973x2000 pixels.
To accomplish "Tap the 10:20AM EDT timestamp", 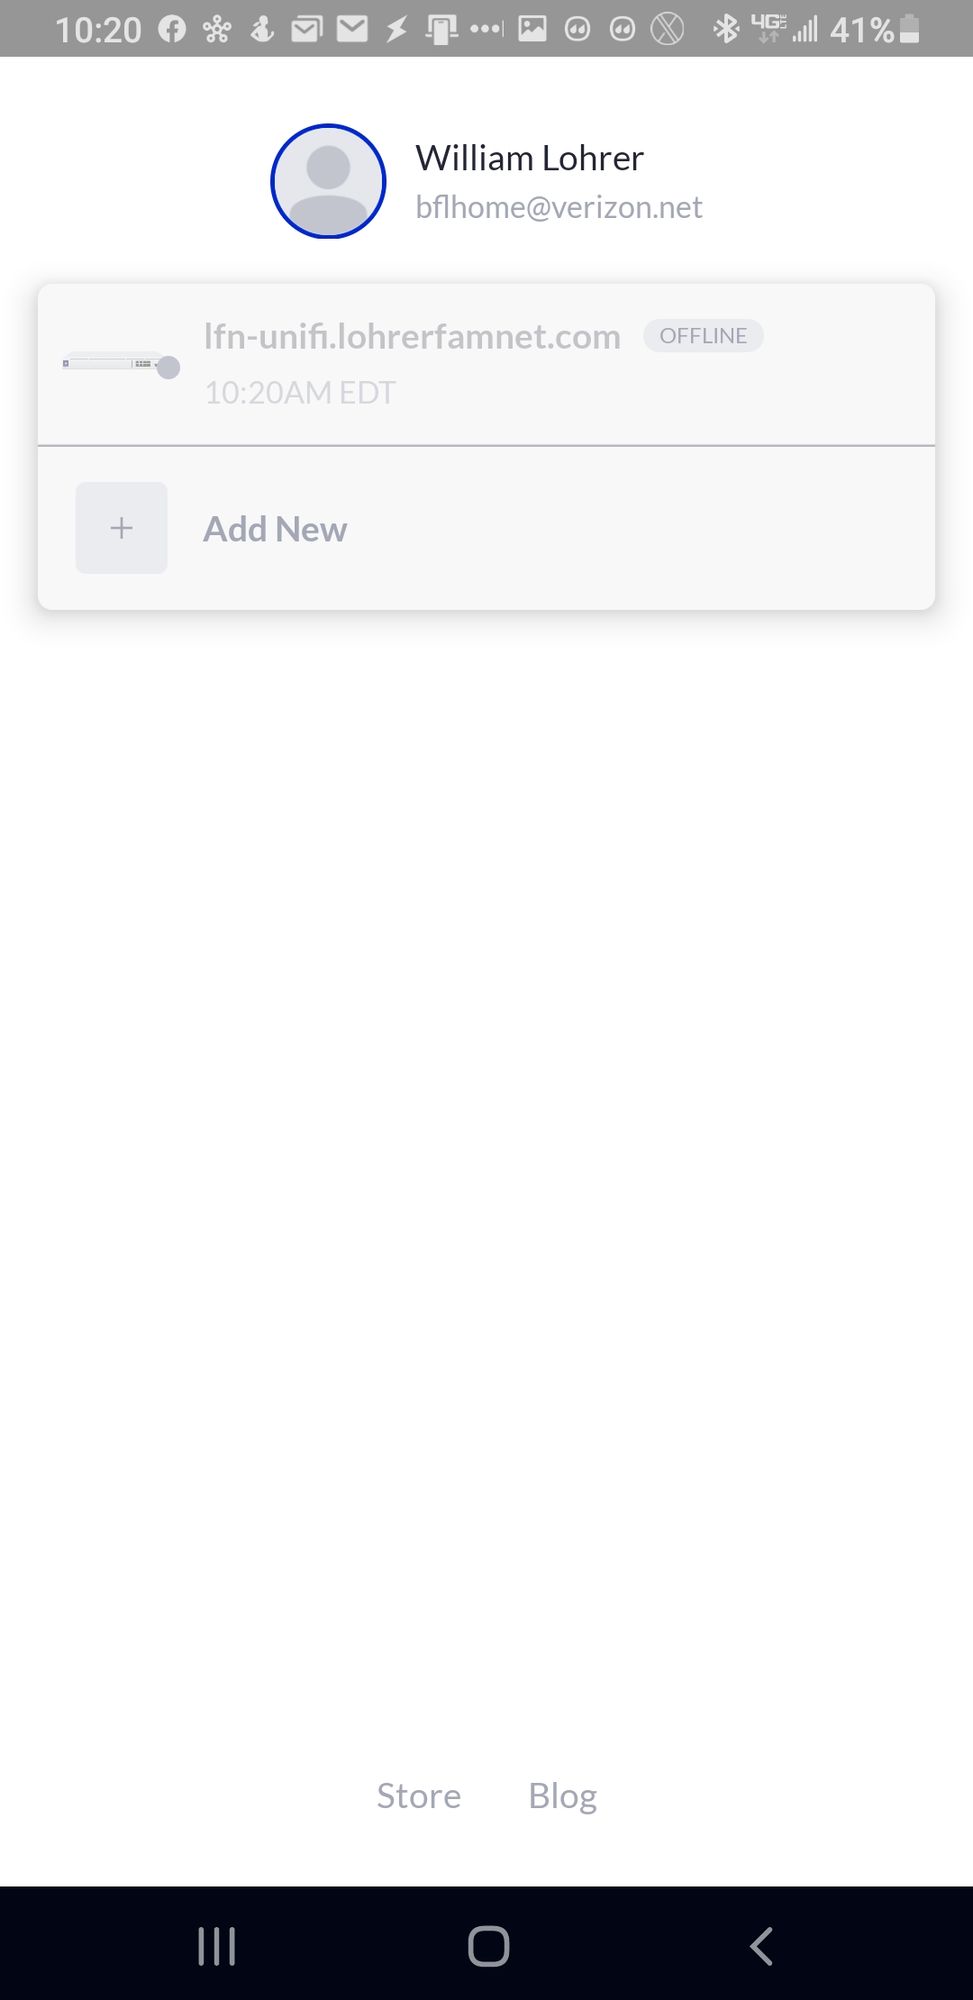I will 300,393.
